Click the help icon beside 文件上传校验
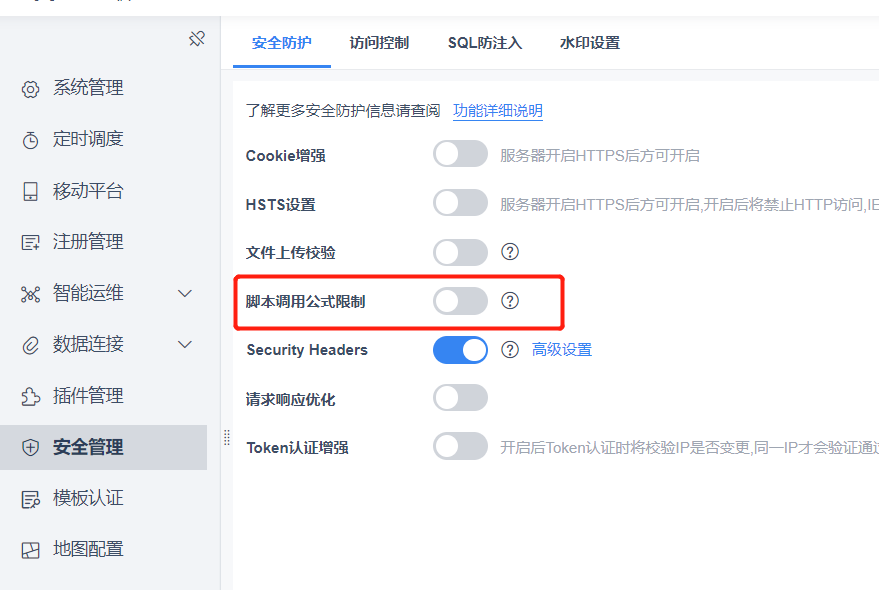 [510, 252]
